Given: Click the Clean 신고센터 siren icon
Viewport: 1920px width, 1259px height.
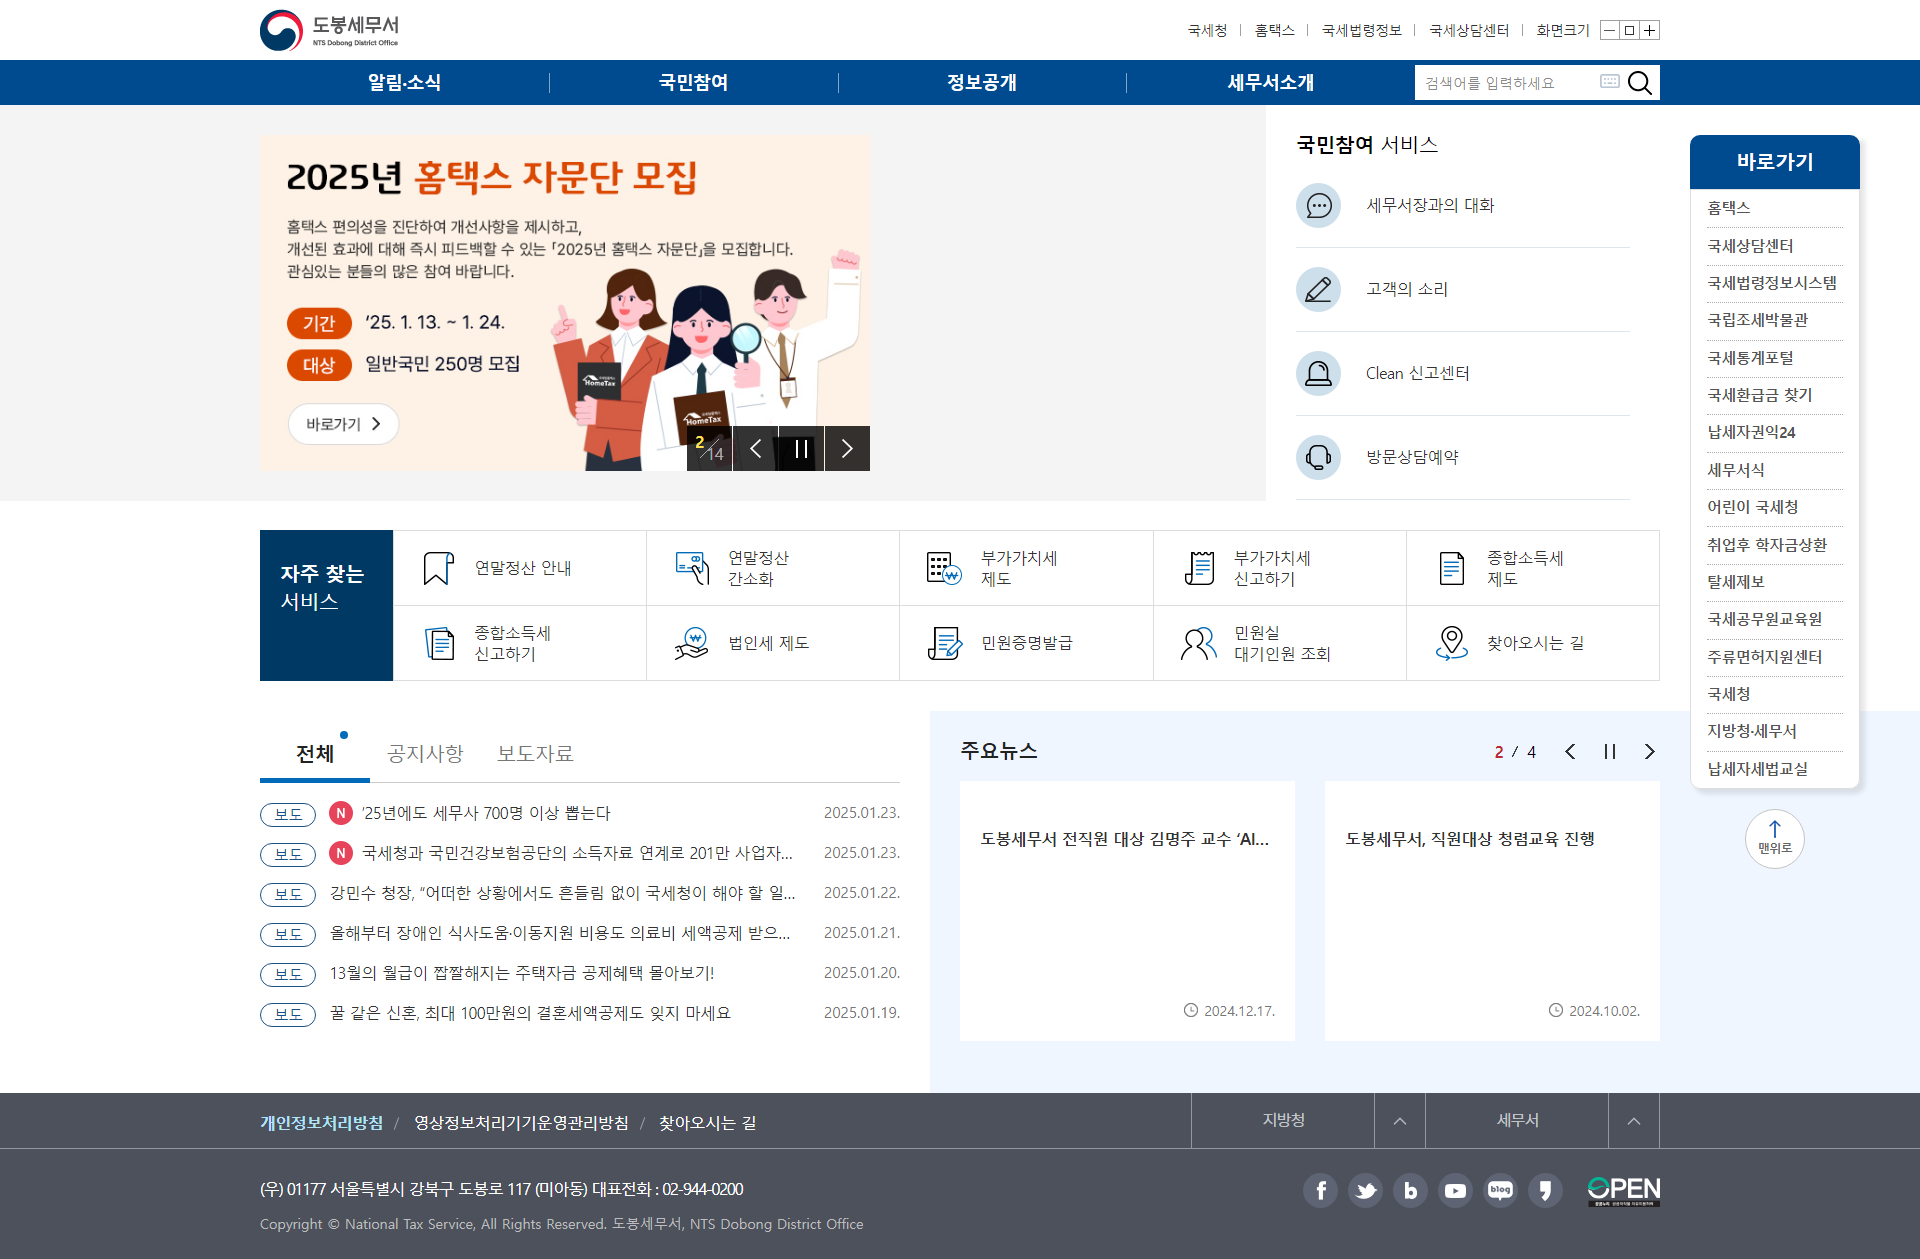Looking at the screenshot, I should 1318,374.
